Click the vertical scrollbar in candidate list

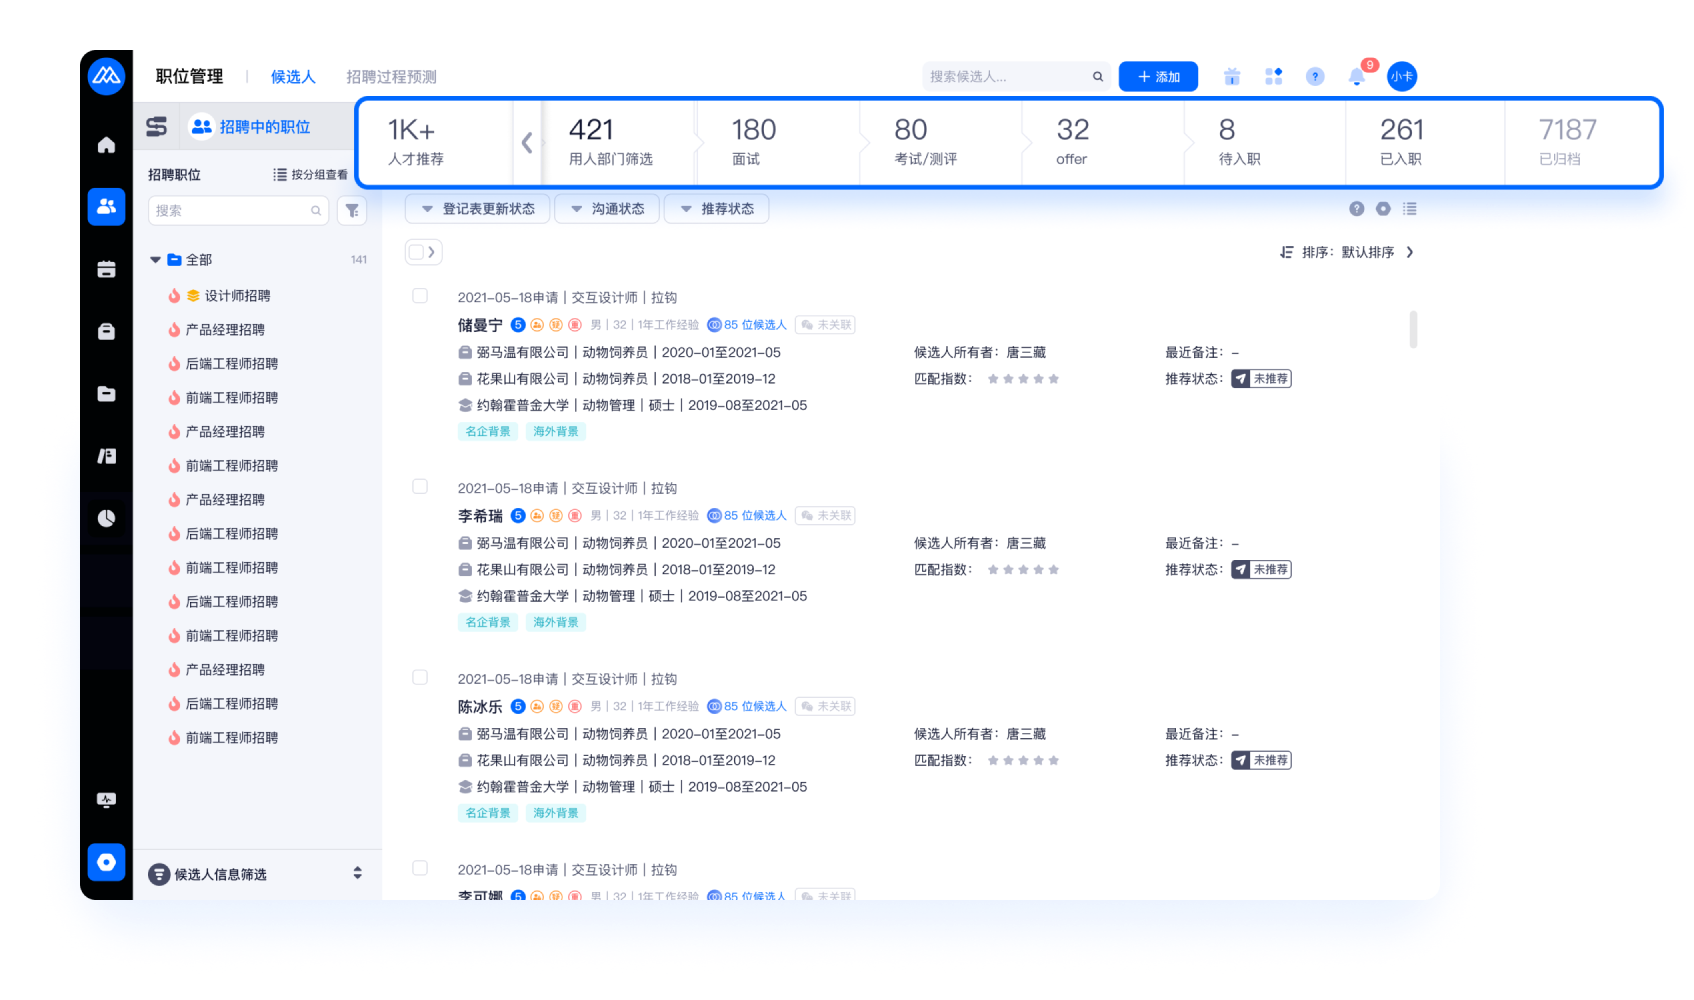[1413, 329]
